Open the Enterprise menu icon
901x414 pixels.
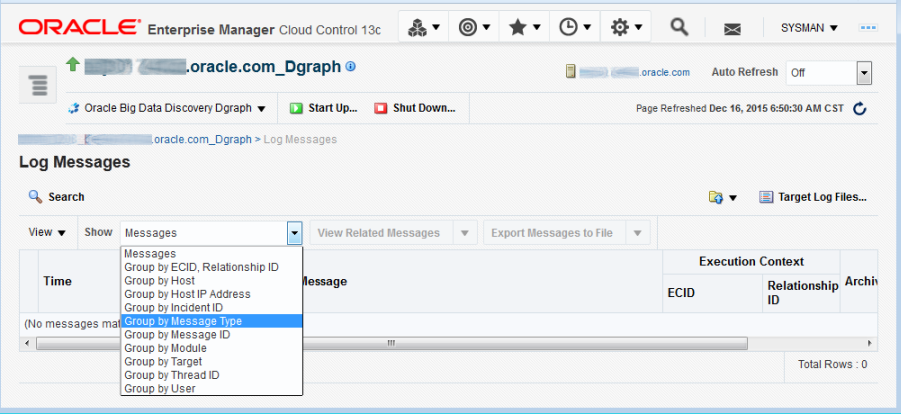click(x=423, y=27)
